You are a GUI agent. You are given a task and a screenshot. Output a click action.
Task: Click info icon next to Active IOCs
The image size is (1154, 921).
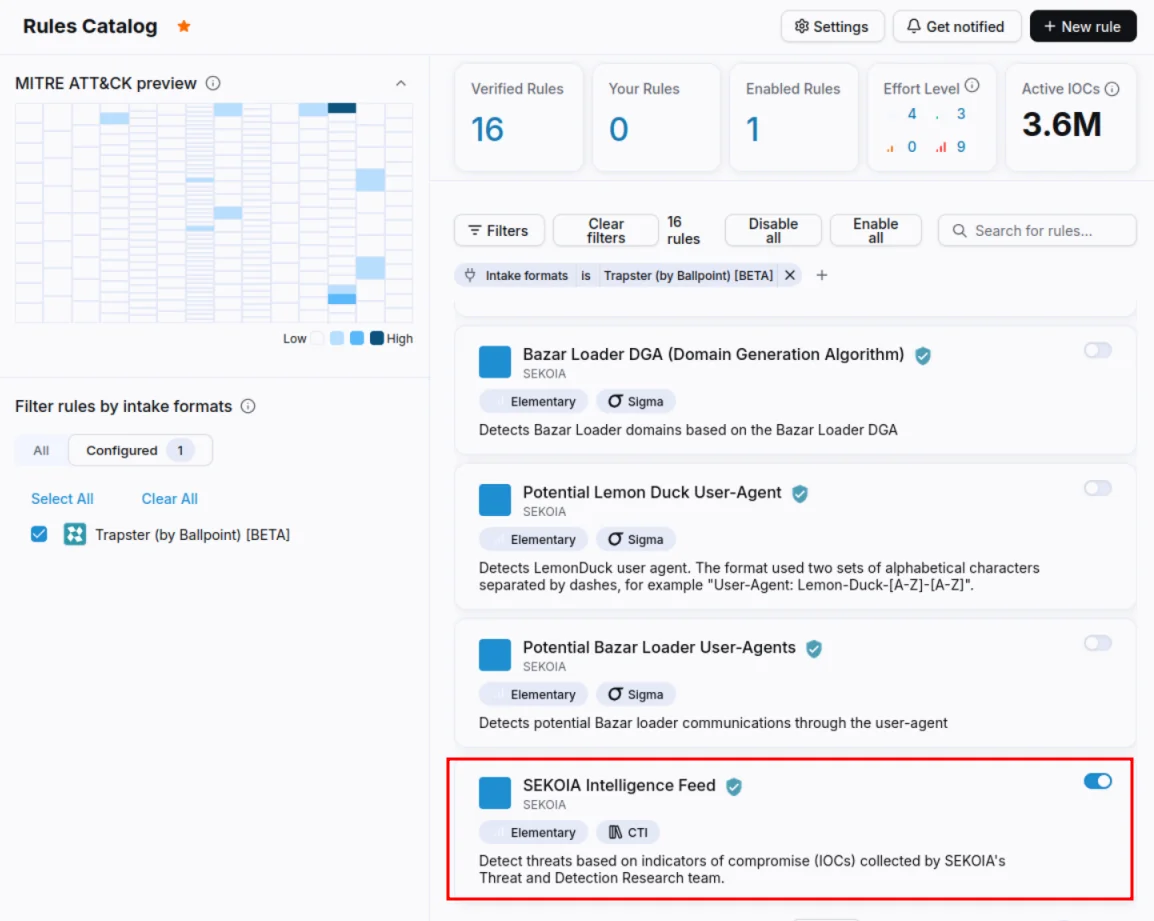pyautogui.click(x=1112, y=89)
